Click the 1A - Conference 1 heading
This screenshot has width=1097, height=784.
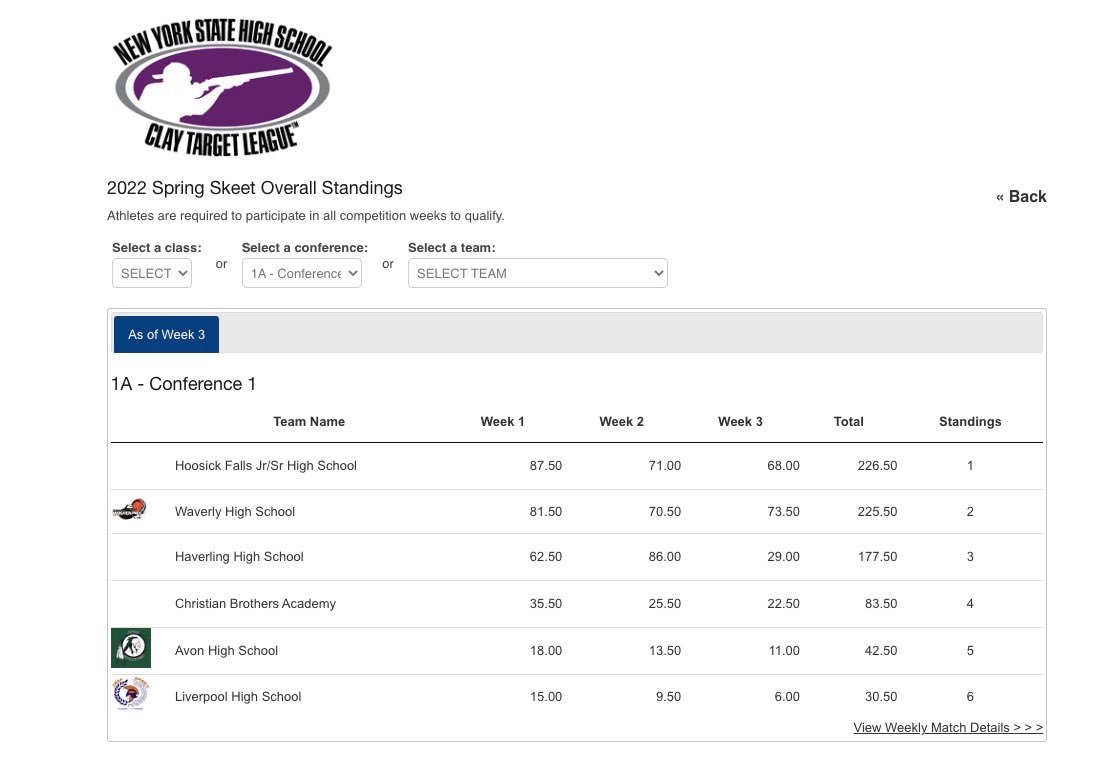click(183, 384)
